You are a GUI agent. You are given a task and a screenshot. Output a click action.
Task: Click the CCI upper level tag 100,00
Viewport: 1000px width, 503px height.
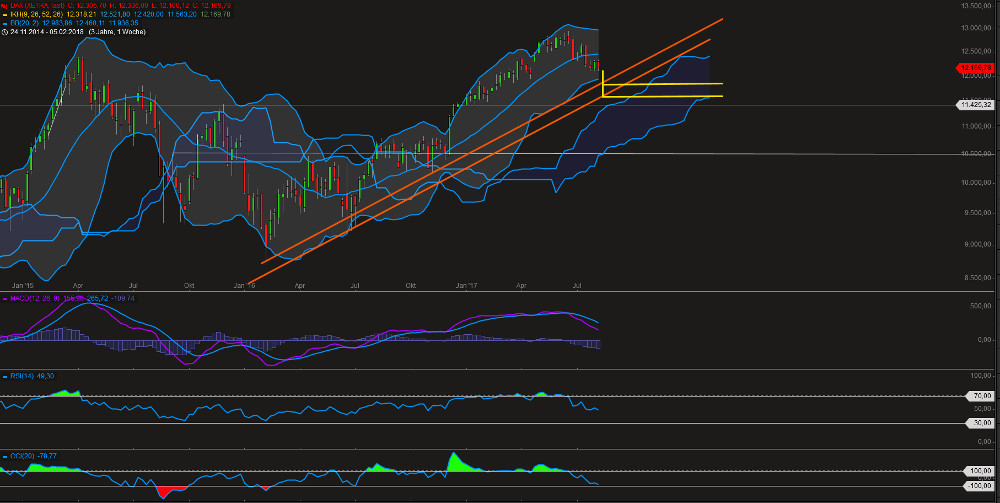click(x=981, y=471)
